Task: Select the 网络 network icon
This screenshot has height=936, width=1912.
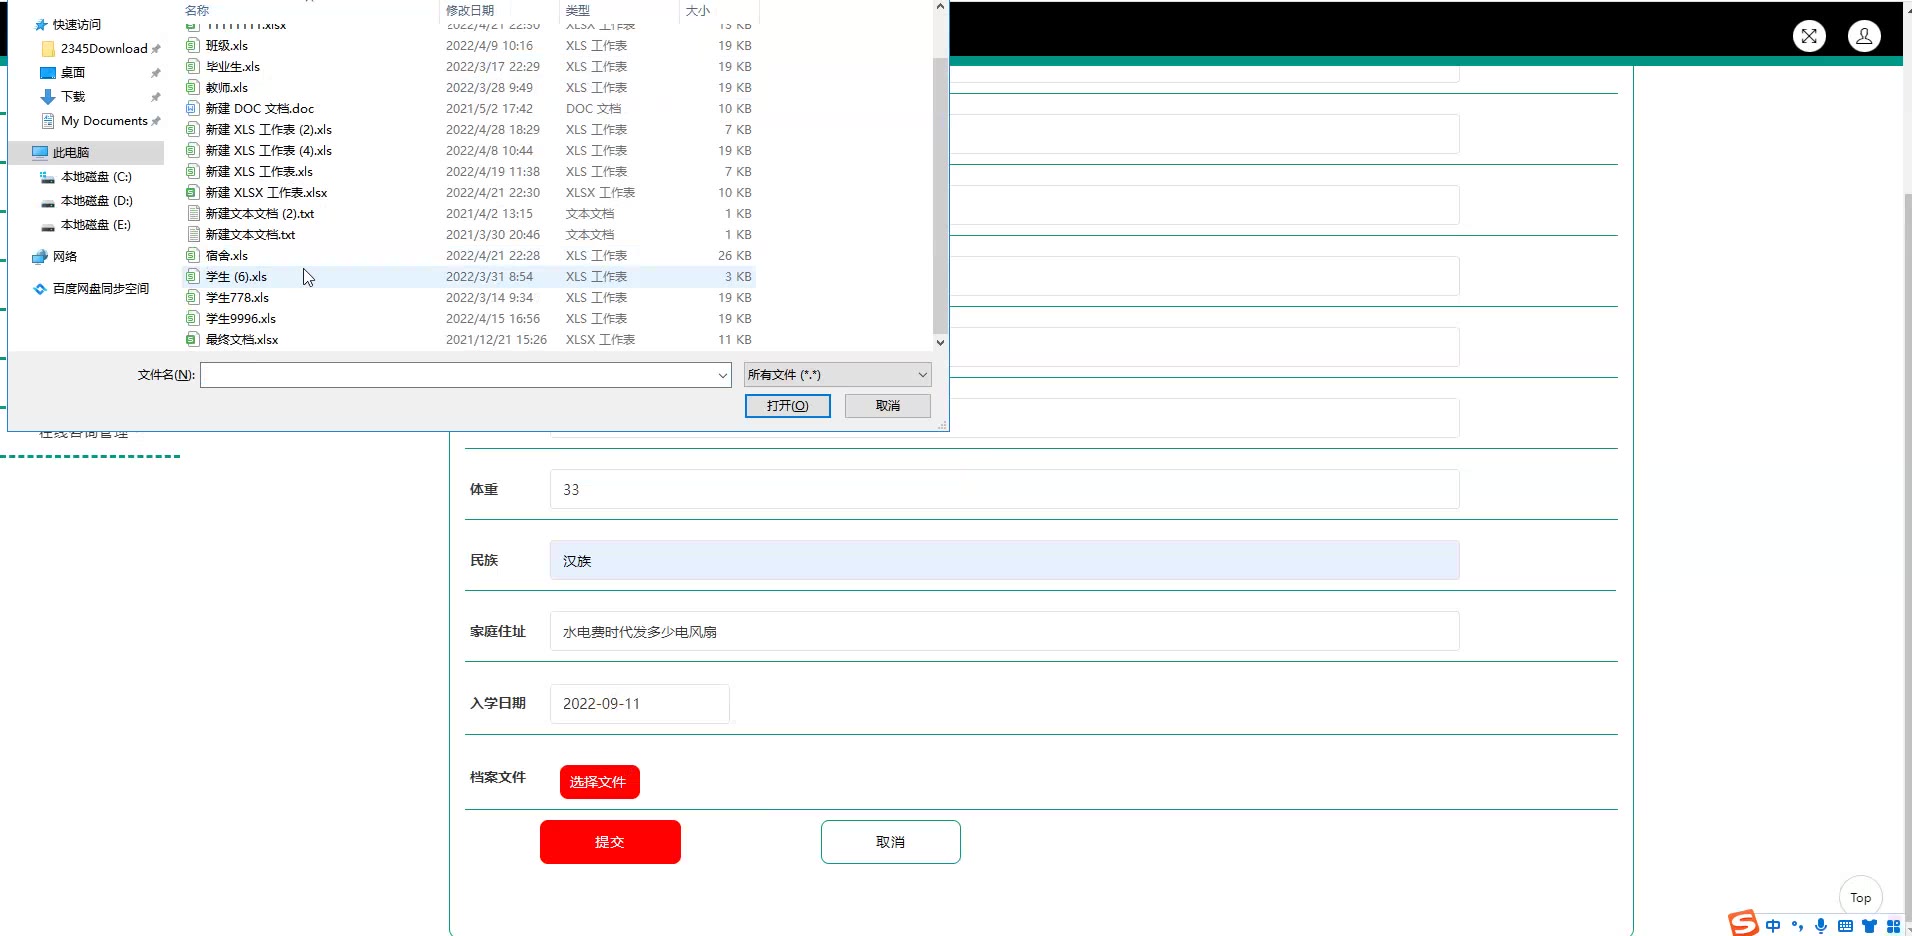Action: 40,257
